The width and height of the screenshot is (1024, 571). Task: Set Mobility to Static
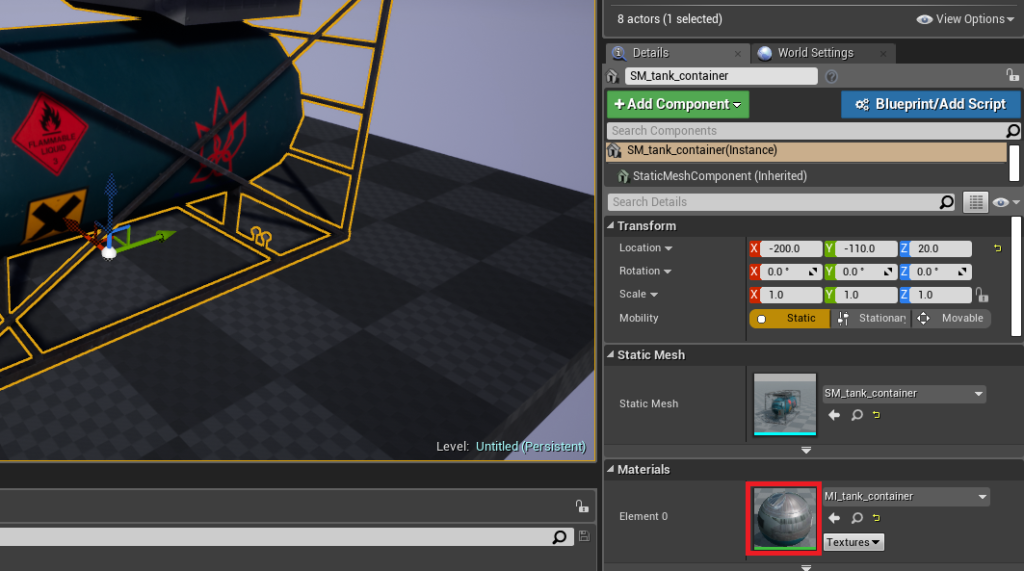(790, 319)
